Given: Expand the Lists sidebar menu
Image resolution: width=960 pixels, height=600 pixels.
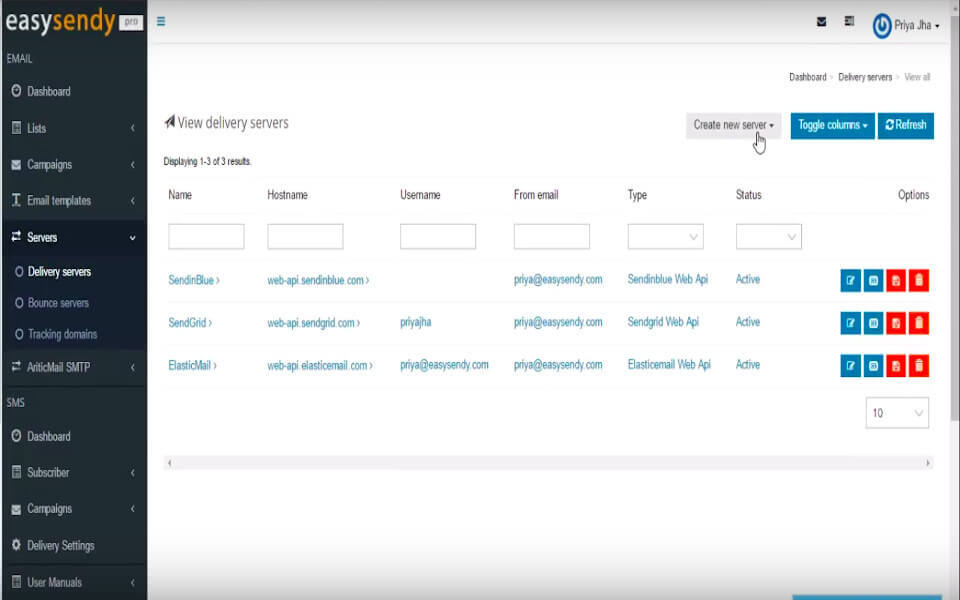Looking at the screenshot, I should tap(73, 128).
